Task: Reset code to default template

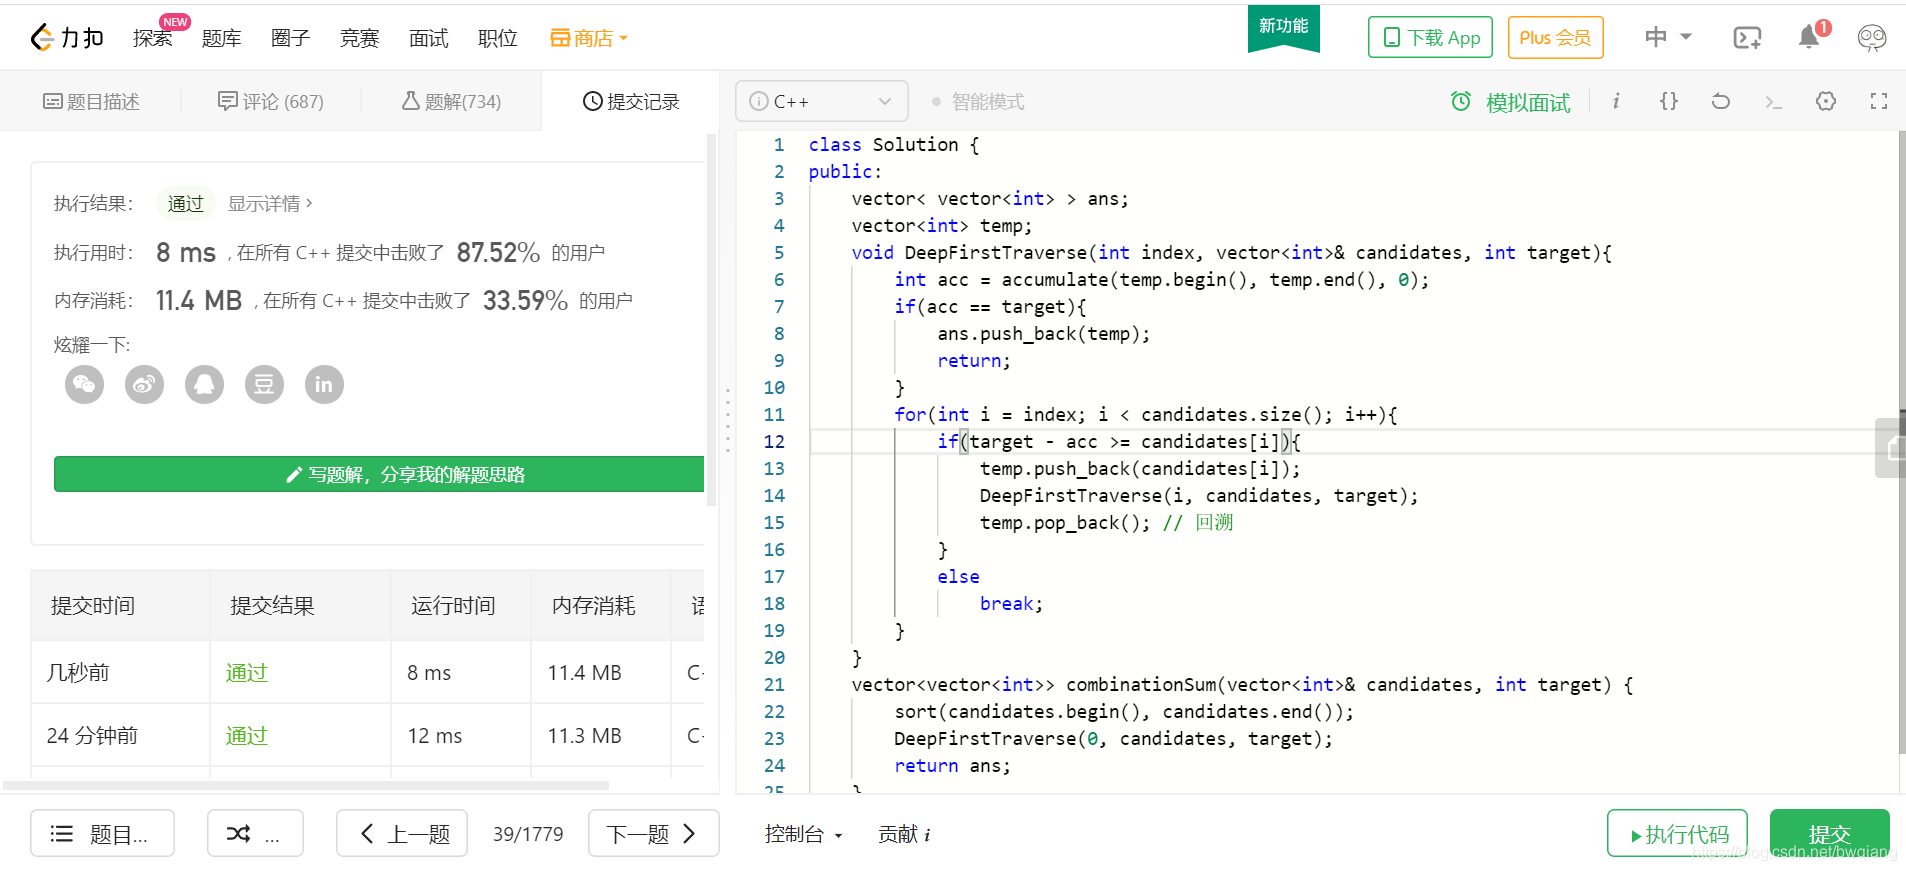Action: point(1720,101)
